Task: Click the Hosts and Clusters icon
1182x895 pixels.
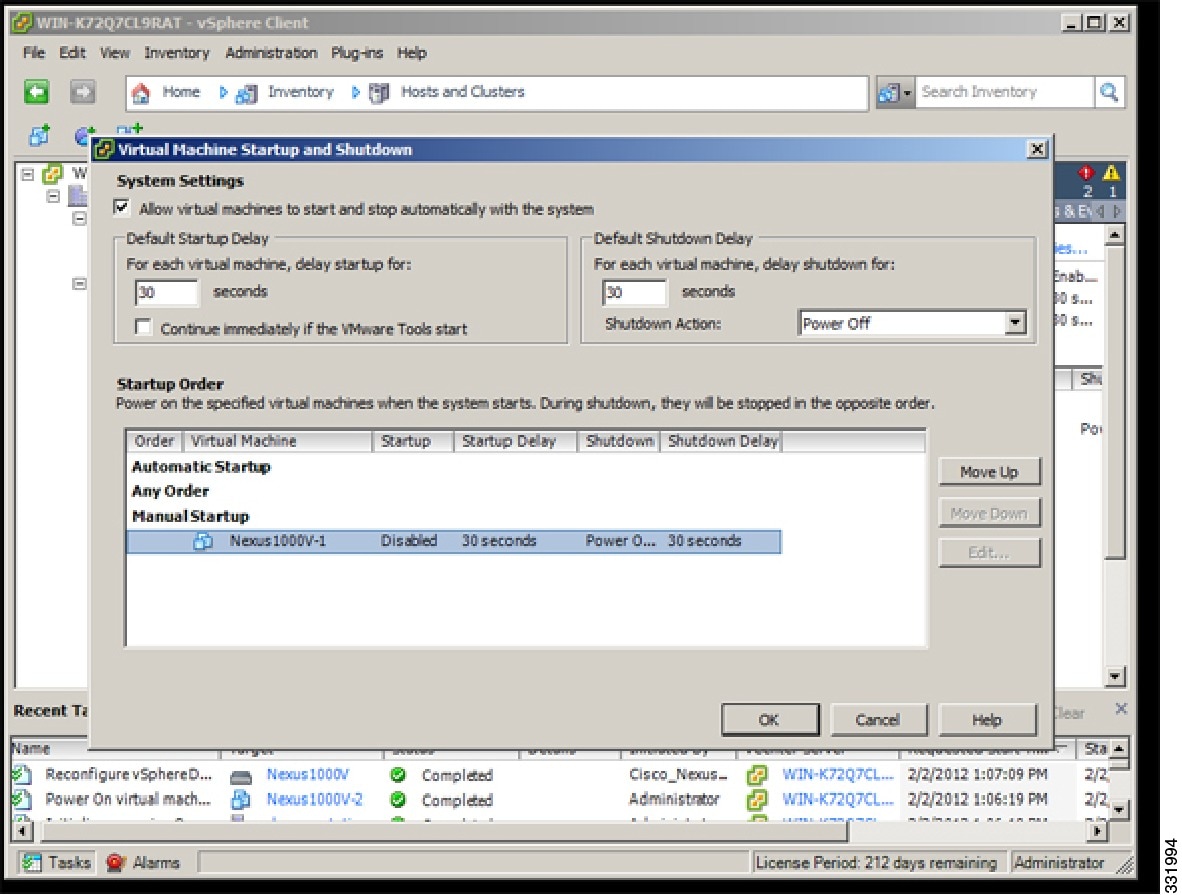Action: click(379, 93)
